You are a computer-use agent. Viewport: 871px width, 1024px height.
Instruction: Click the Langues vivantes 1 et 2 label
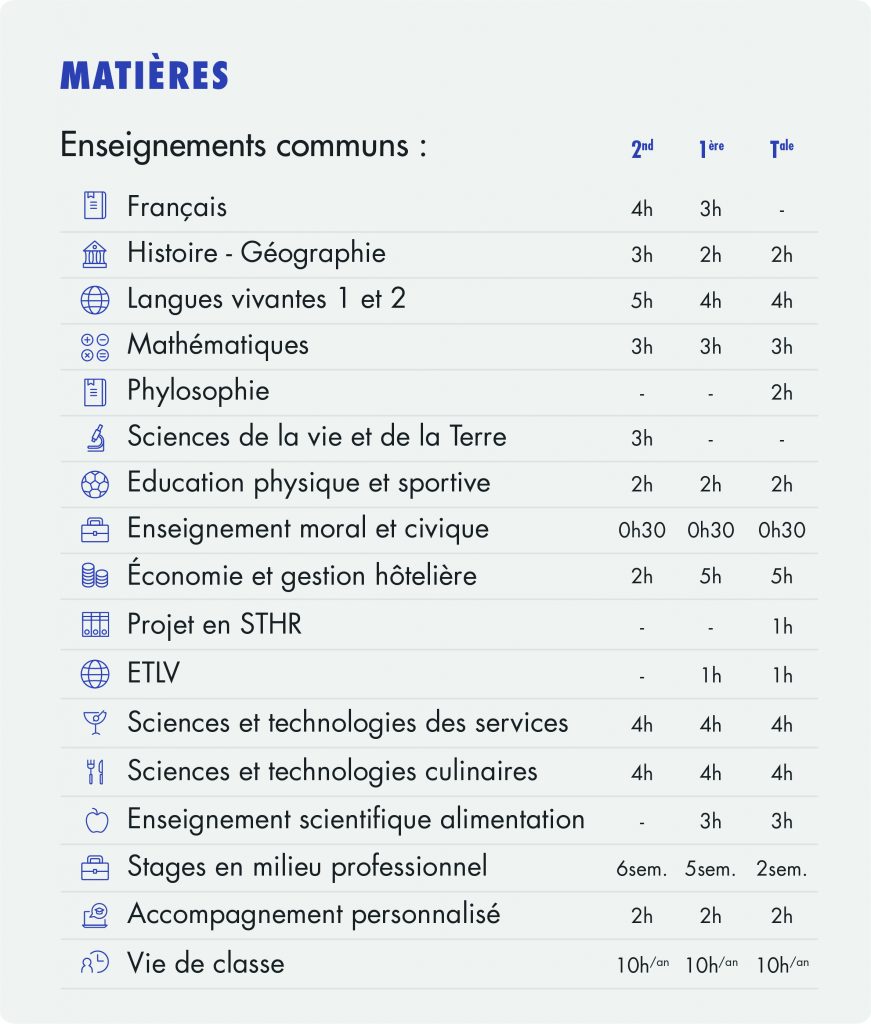click(x=266, y=299)
